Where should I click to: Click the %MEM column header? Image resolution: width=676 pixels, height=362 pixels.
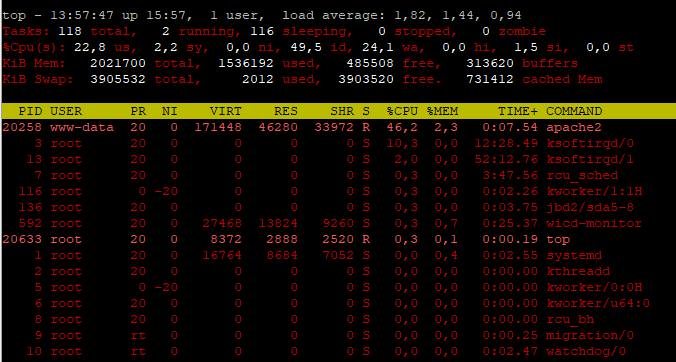click(442, 111)
